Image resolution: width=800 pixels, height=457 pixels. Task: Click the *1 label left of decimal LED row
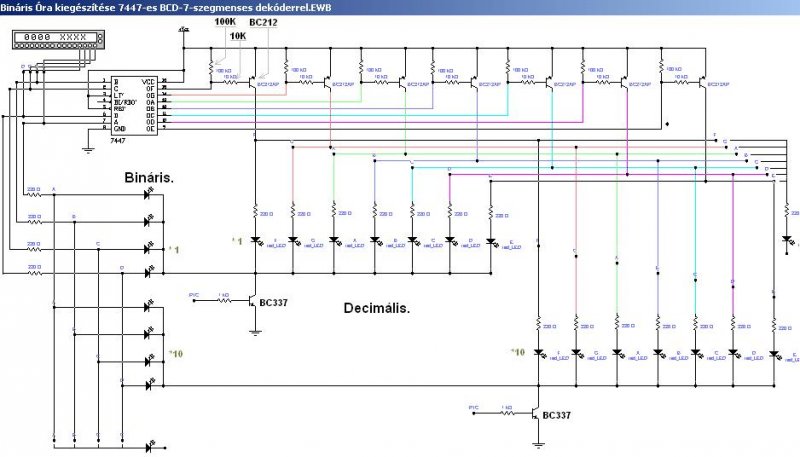tap(237, 241)
